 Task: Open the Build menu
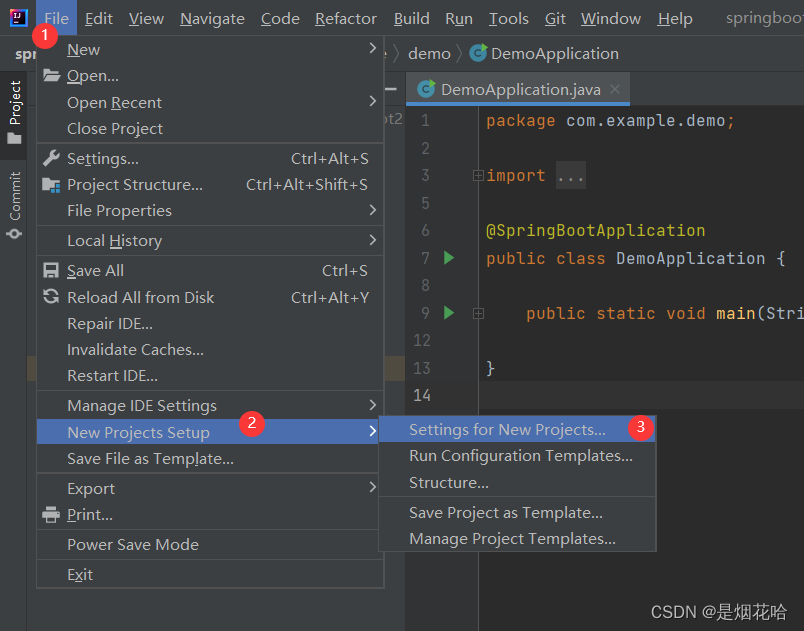[x=411, y=18]
